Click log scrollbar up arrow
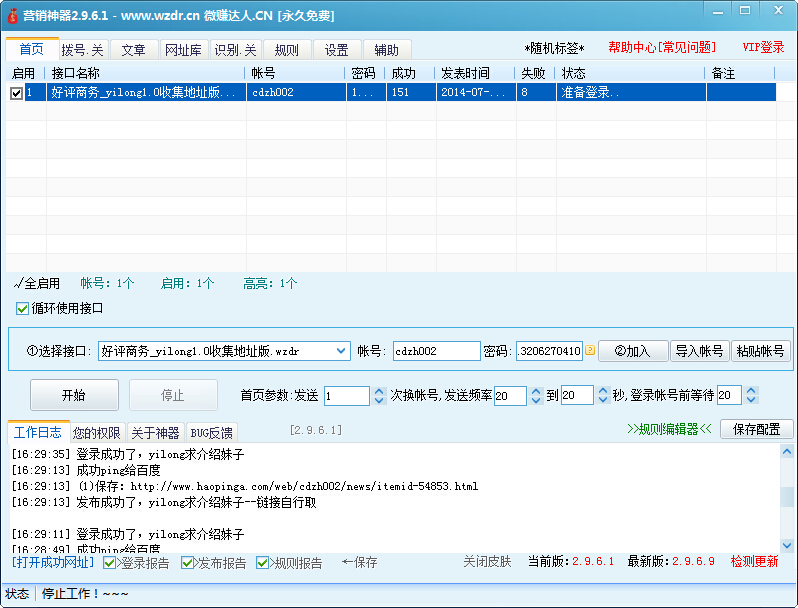798x608 pixels. coord(787,451)
